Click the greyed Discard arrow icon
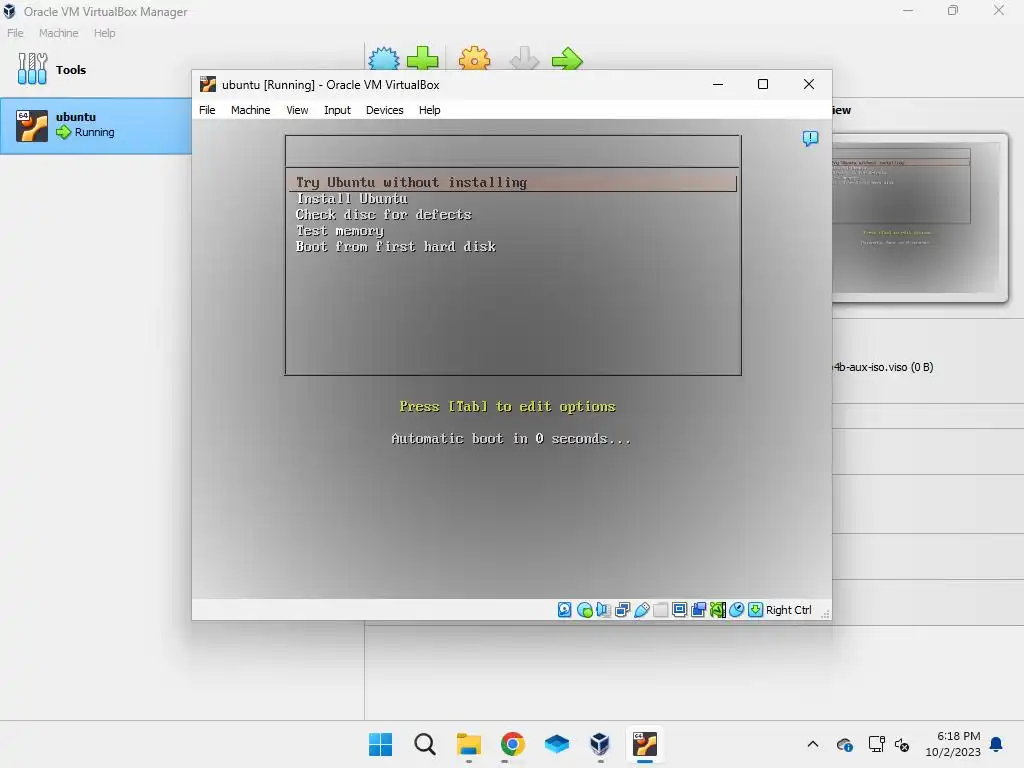This screenshot has height=768, width=1024. 524,58
